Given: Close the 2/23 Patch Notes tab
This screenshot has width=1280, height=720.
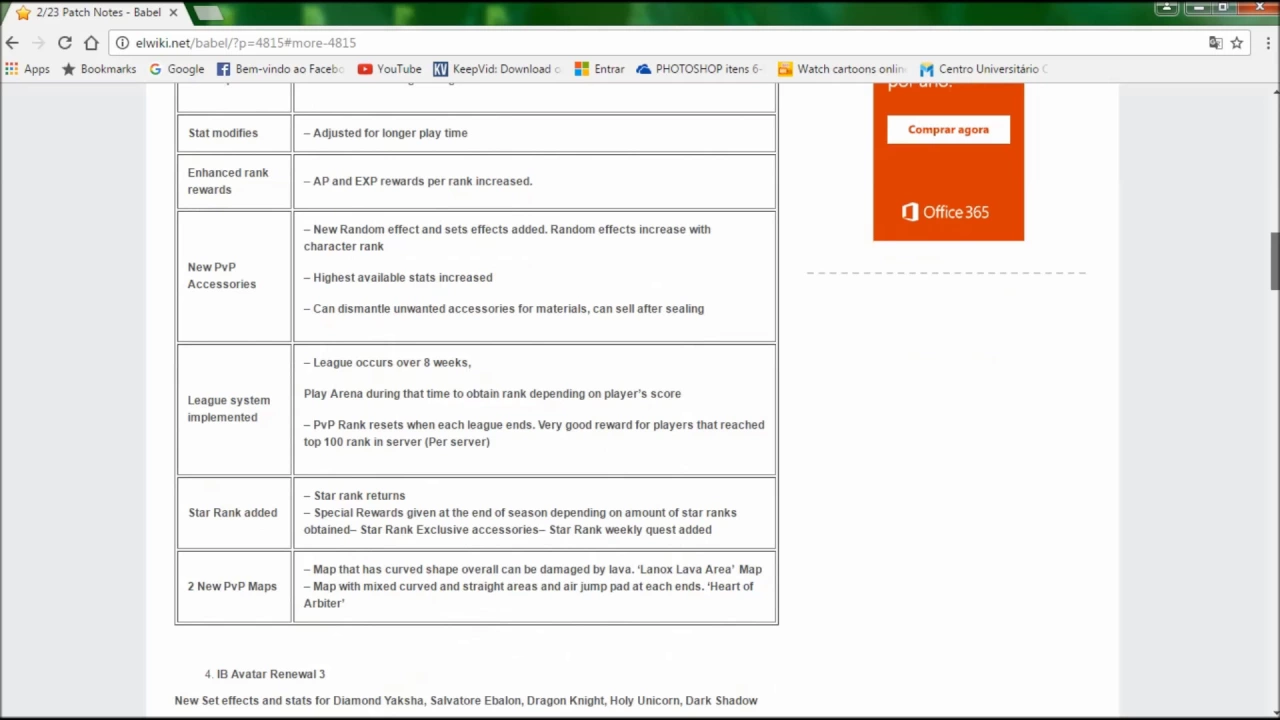Looking at the screenshot, I should (x=173, y=13).
